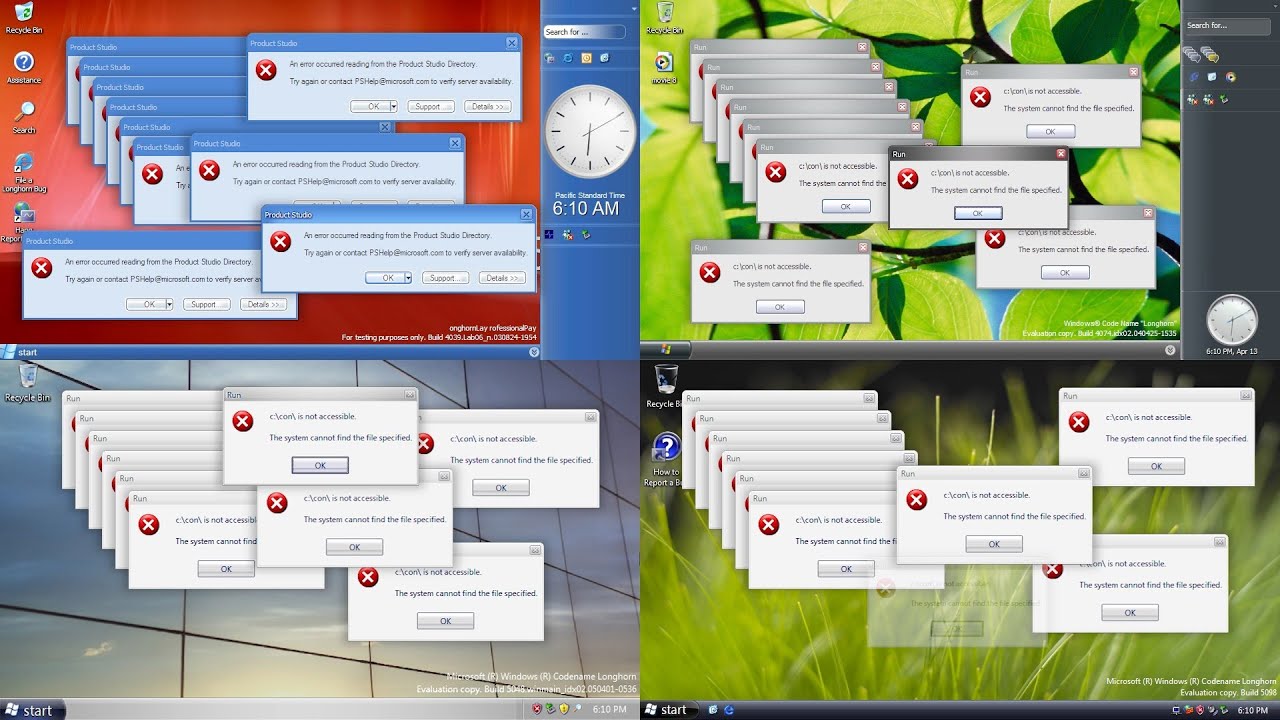Click OK in center front Run dialog, build 5098
The image size is (1280, 720).
click(994, 544)
